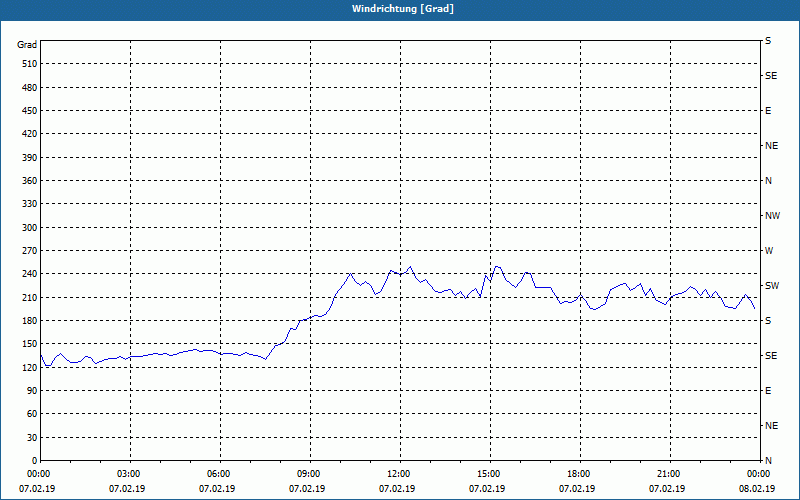Click the "E" compass label at the 450 gridline
The width and height of the screenshot is (800, 500).
pos(768,111)
